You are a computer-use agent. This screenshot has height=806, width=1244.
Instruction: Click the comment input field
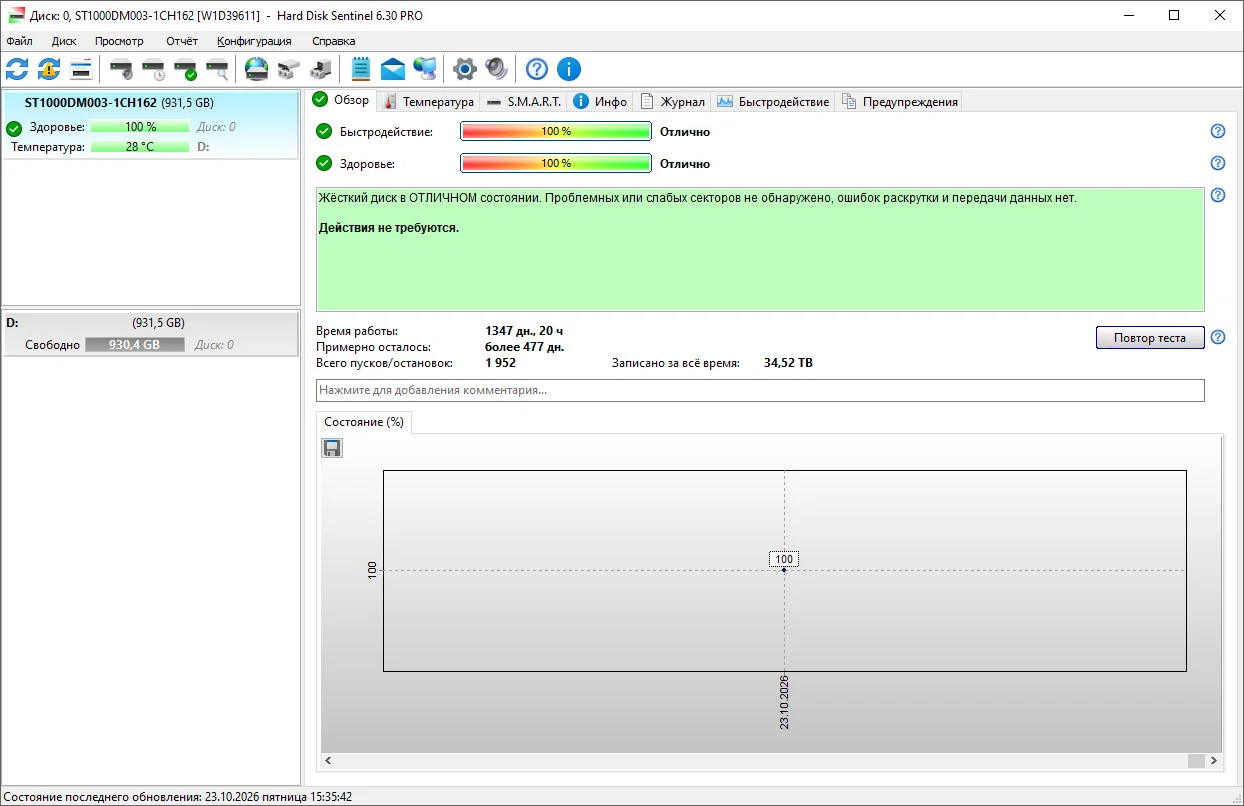click(x=760, y=390)
